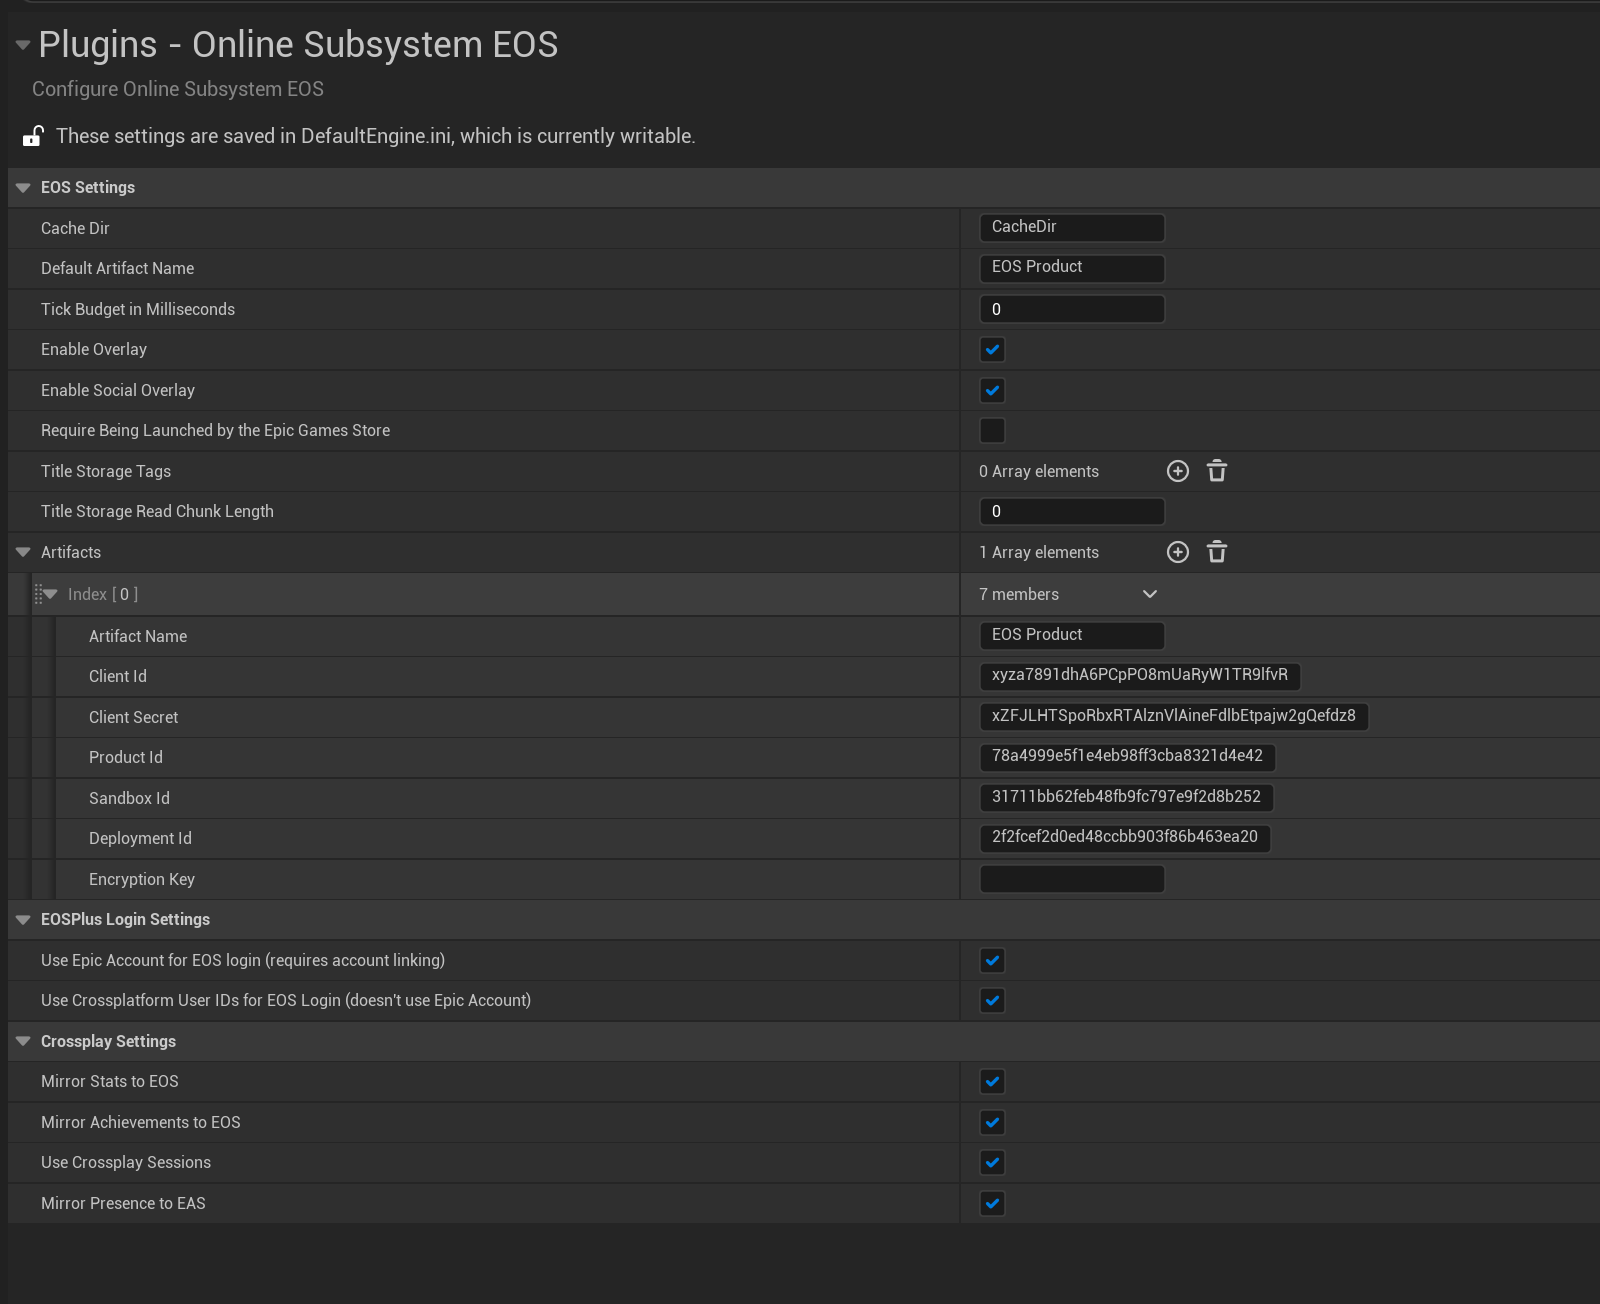
Task: Delete all Artifacts array elements
Action: point(1216,552)
